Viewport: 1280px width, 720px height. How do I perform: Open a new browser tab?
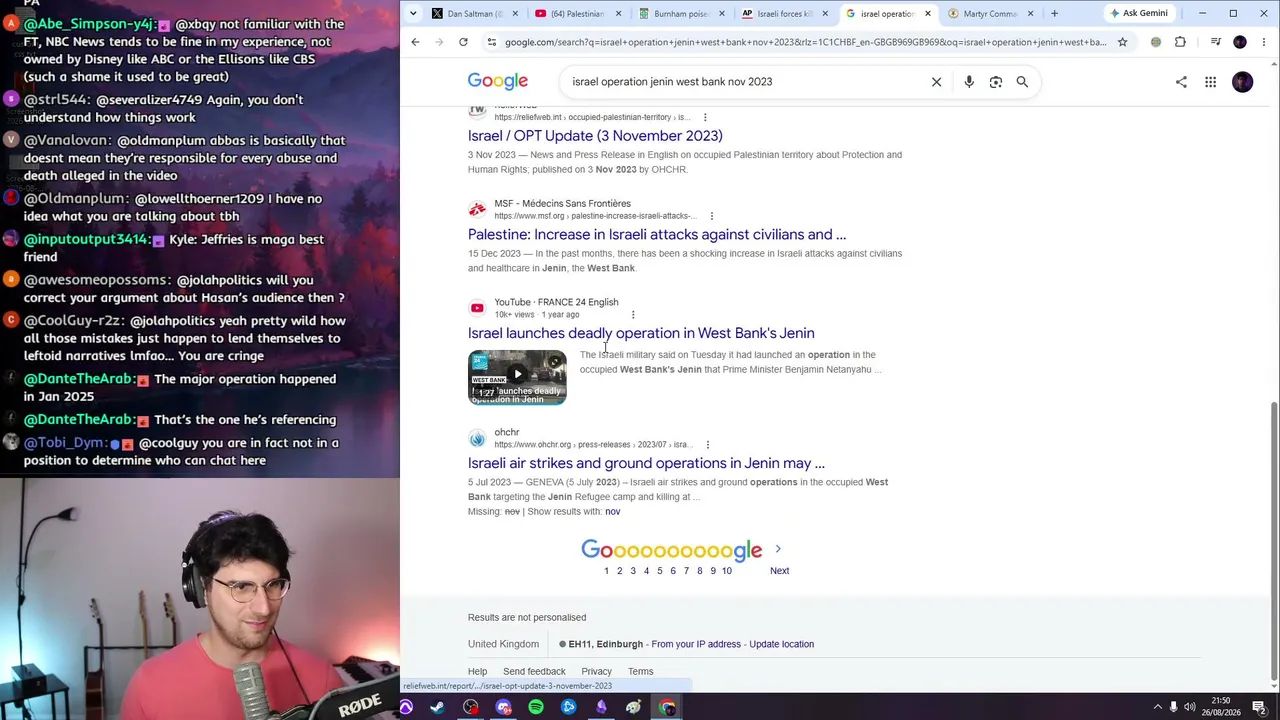(x=1054, y=14)
